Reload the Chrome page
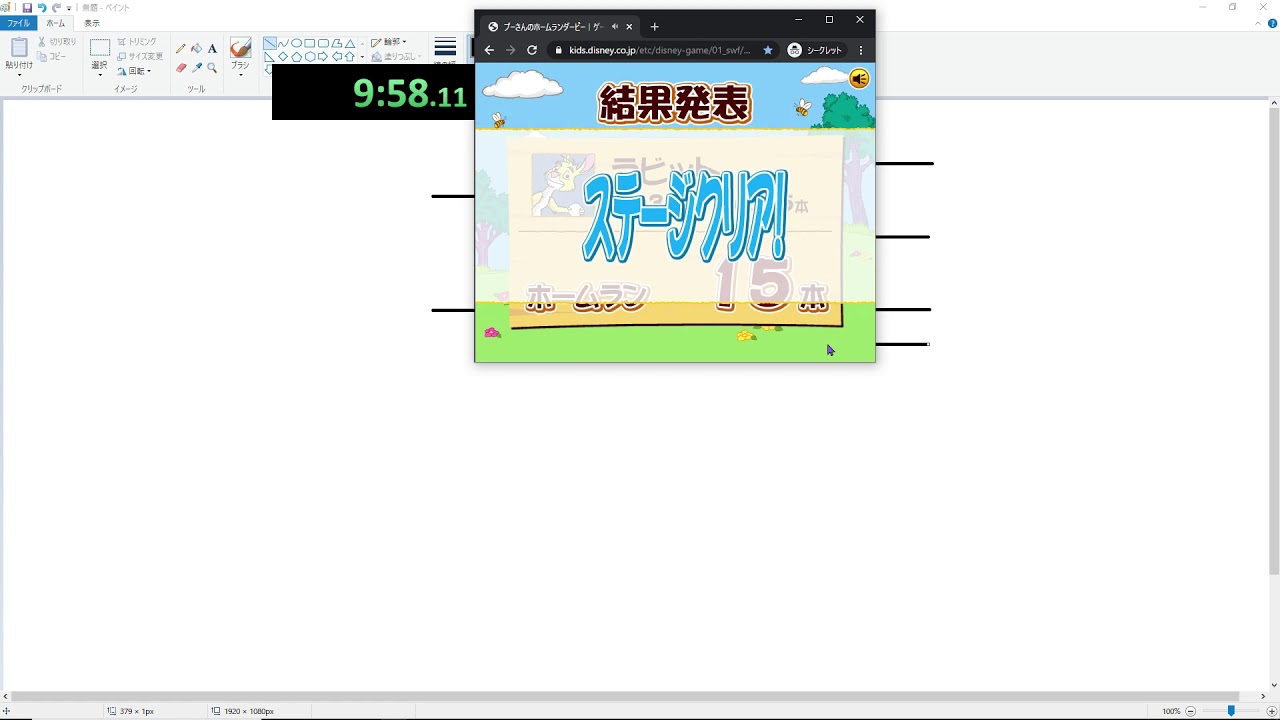The height and width of the screenshot is (720, 1280). pyautogui.click(x=532, y=50)
